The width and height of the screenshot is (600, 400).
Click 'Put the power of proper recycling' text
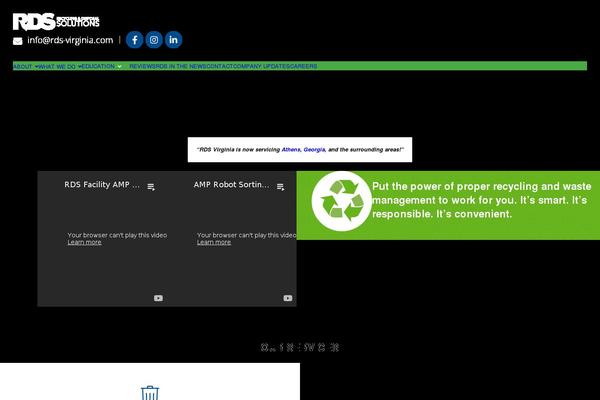(481, 200)
